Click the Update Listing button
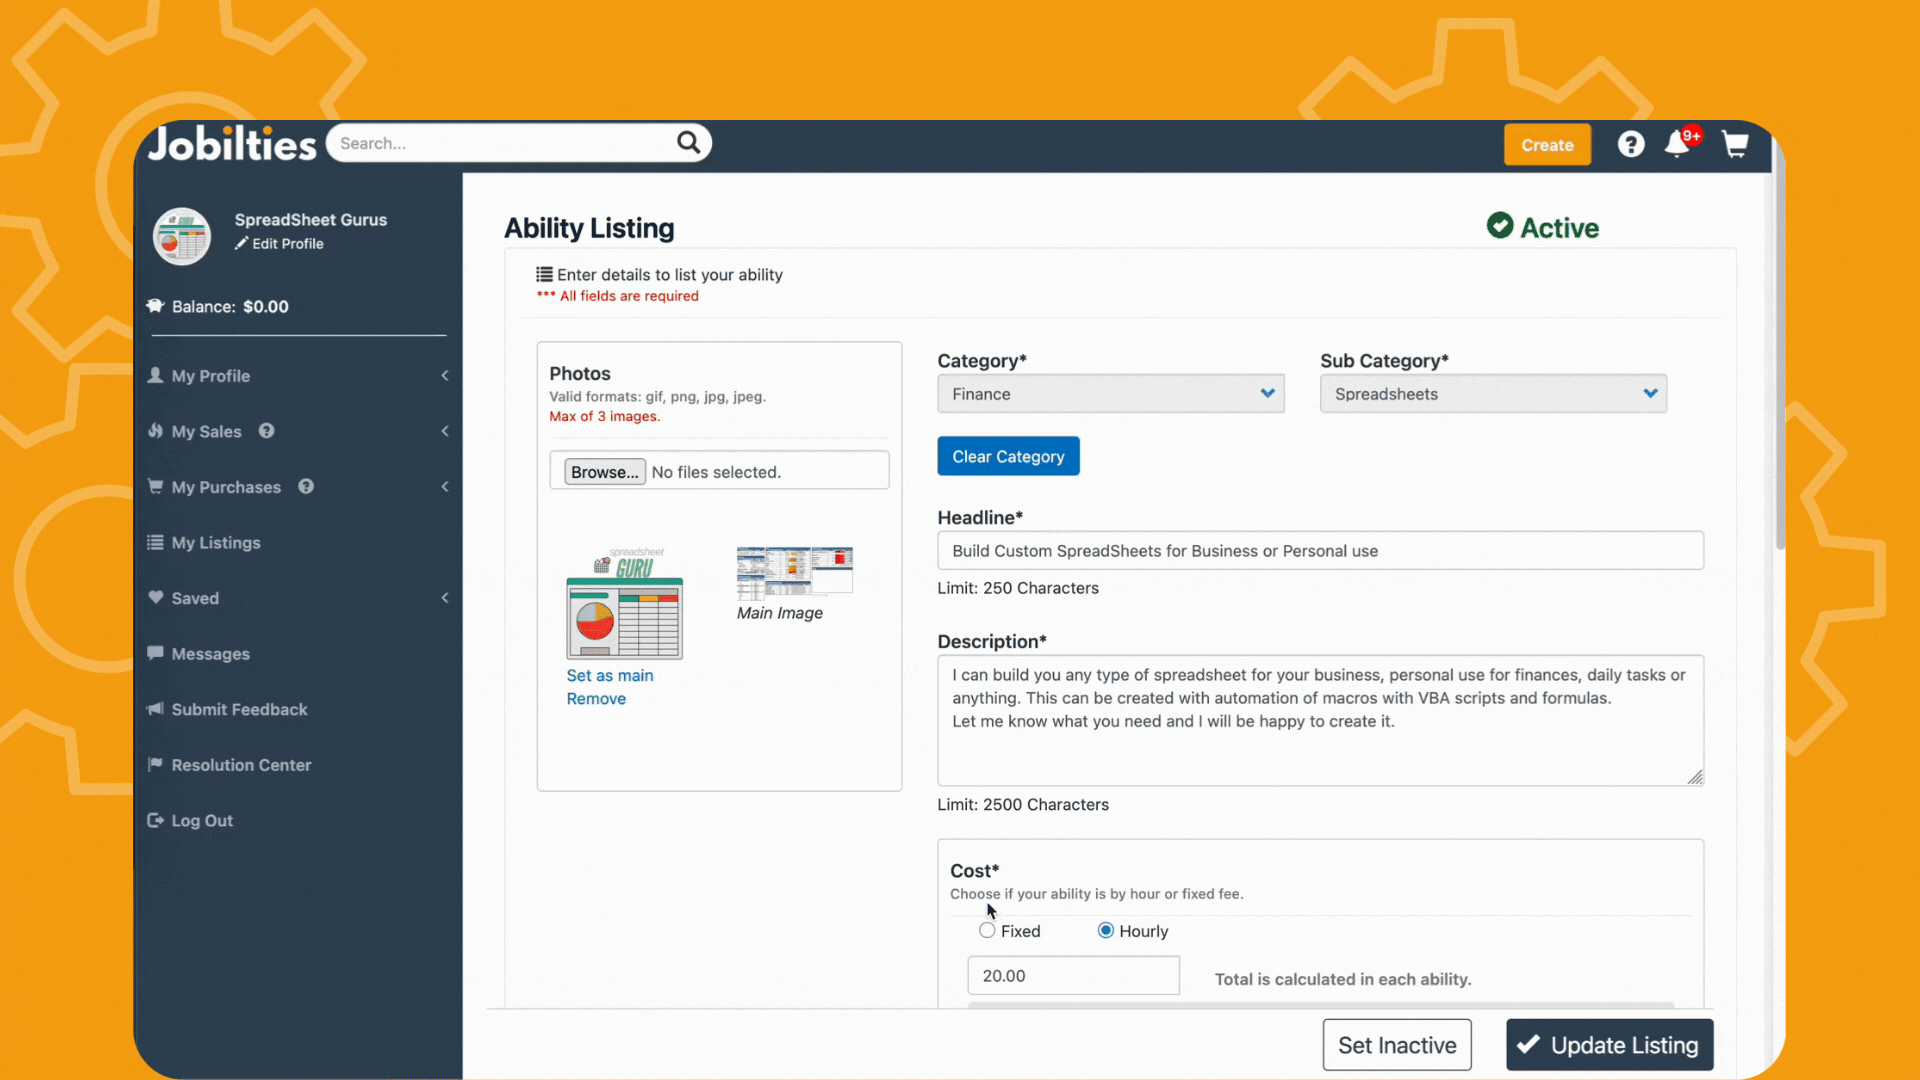 (1609, 1045)
